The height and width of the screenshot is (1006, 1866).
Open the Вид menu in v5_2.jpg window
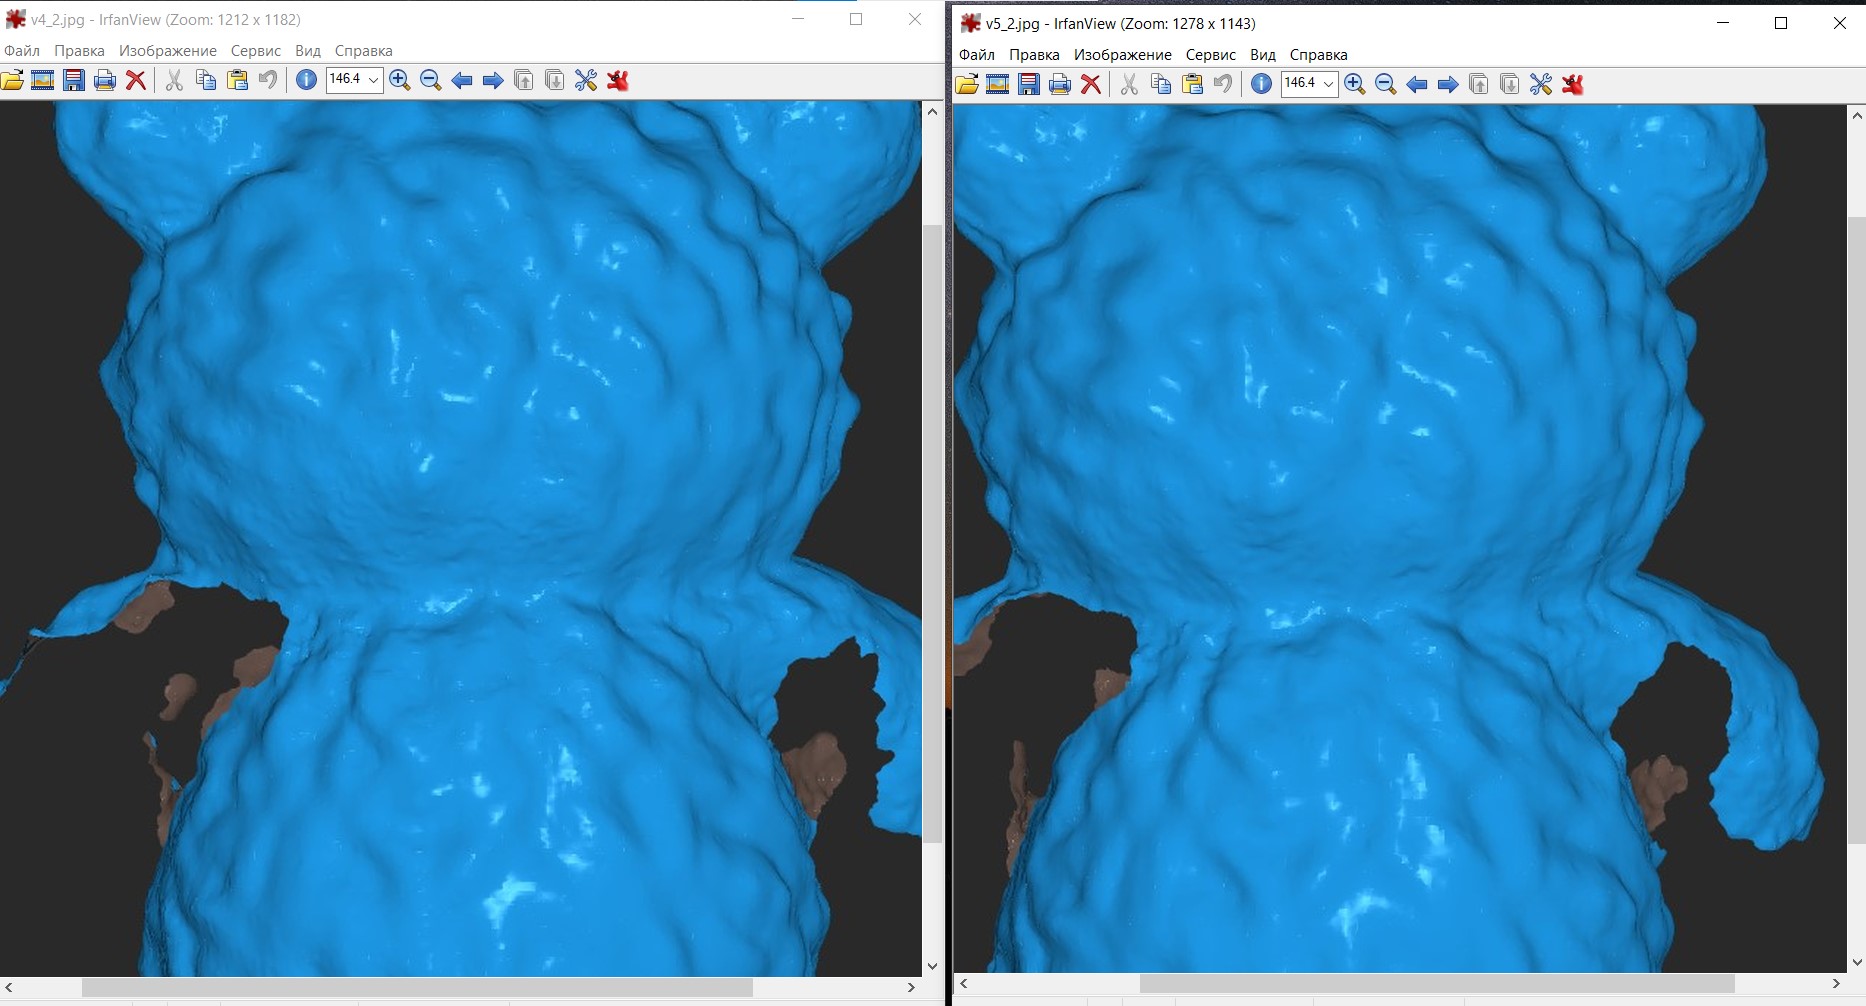(x=1263, y=55)
